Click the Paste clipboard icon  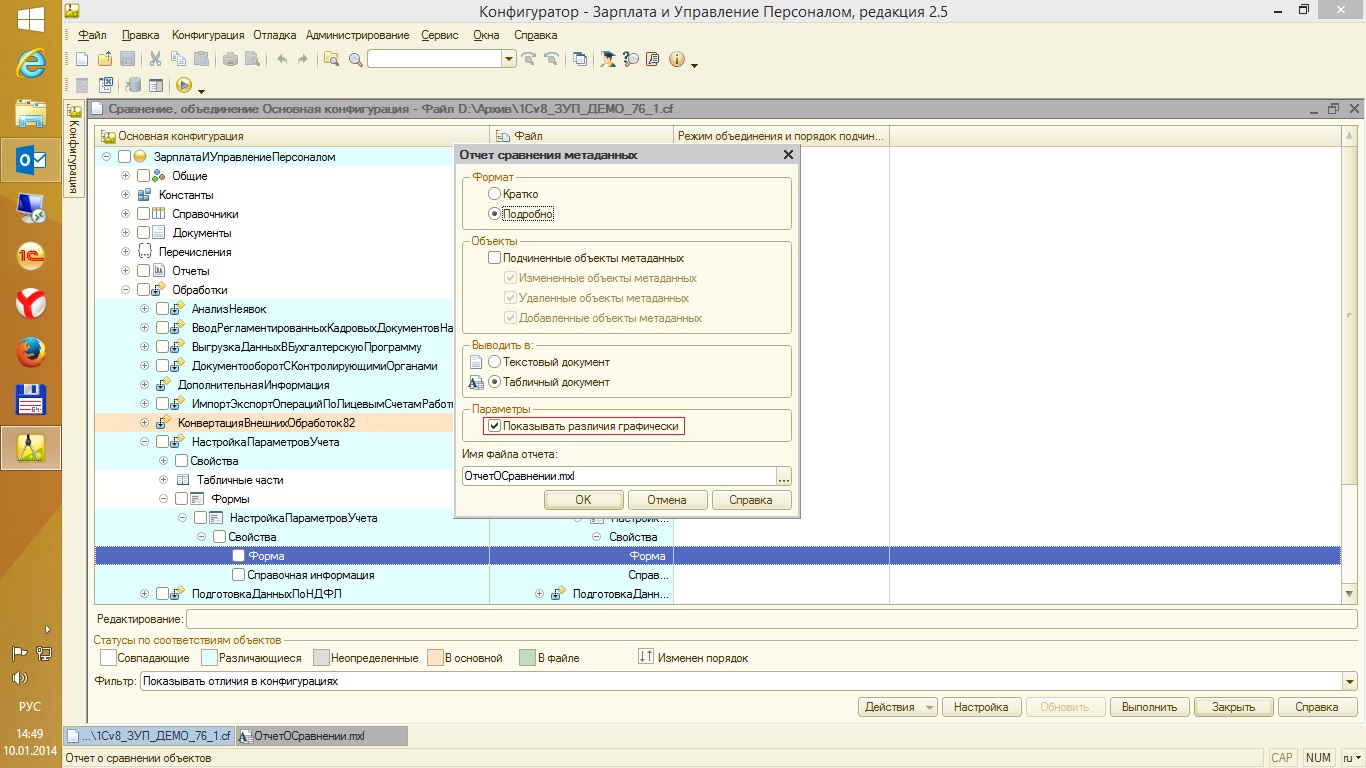pos(201,60)
